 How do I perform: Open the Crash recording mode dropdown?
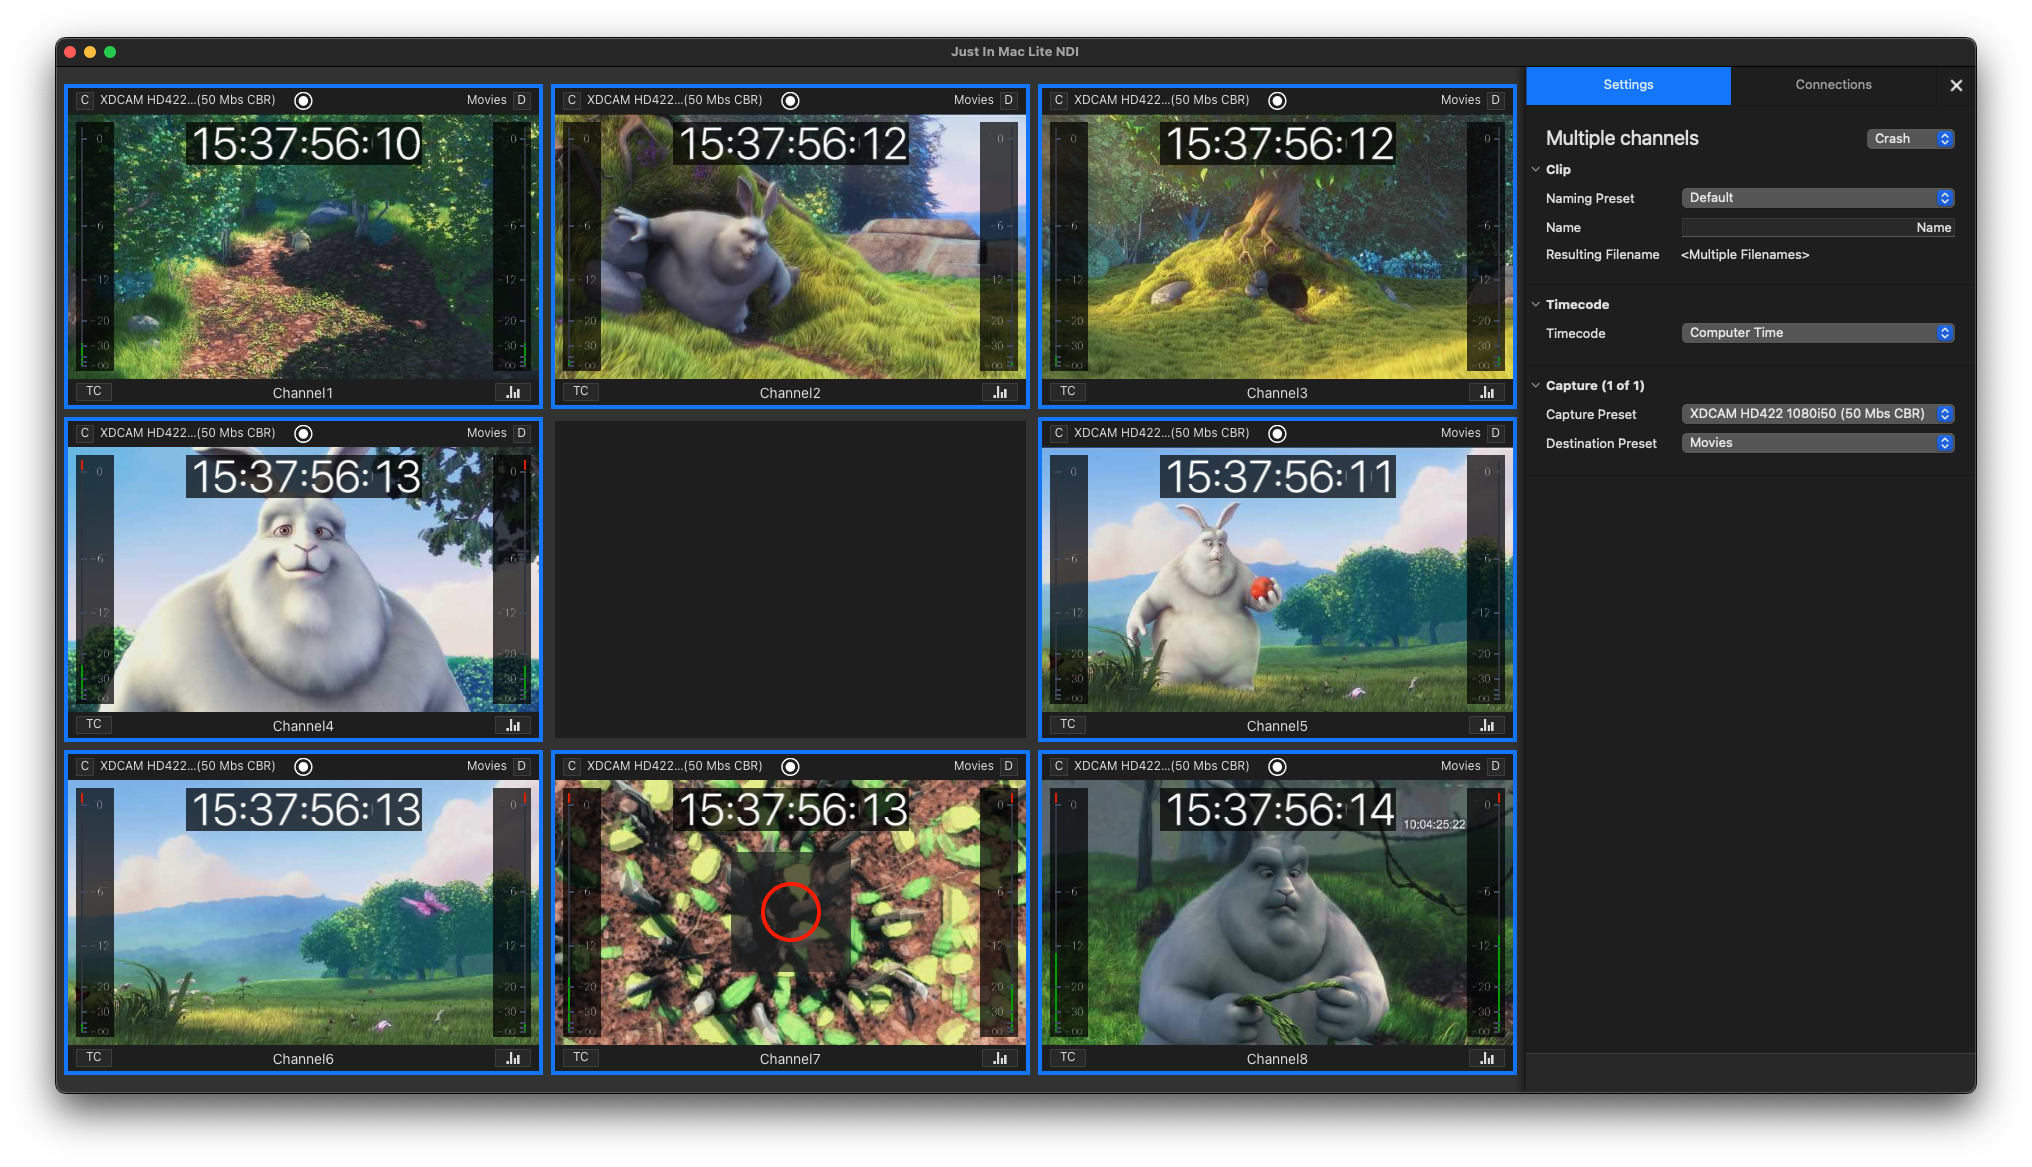click(1910, 139)
